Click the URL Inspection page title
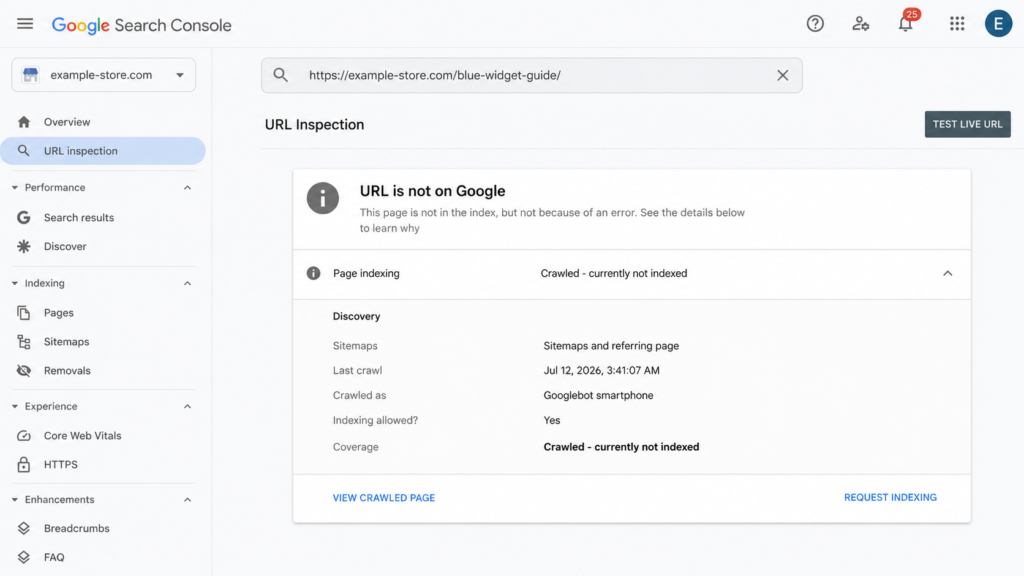The width and height of the screenshot is (1024, 576). 314,125
